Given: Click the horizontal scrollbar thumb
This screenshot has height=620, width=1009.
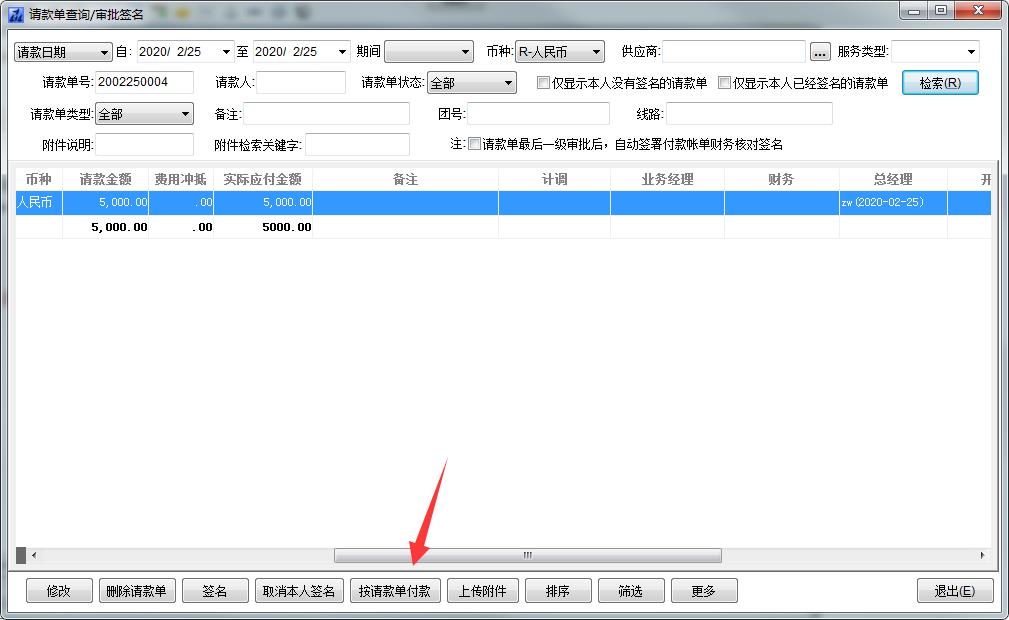Looking at the screenshot, I should [527, 555].
